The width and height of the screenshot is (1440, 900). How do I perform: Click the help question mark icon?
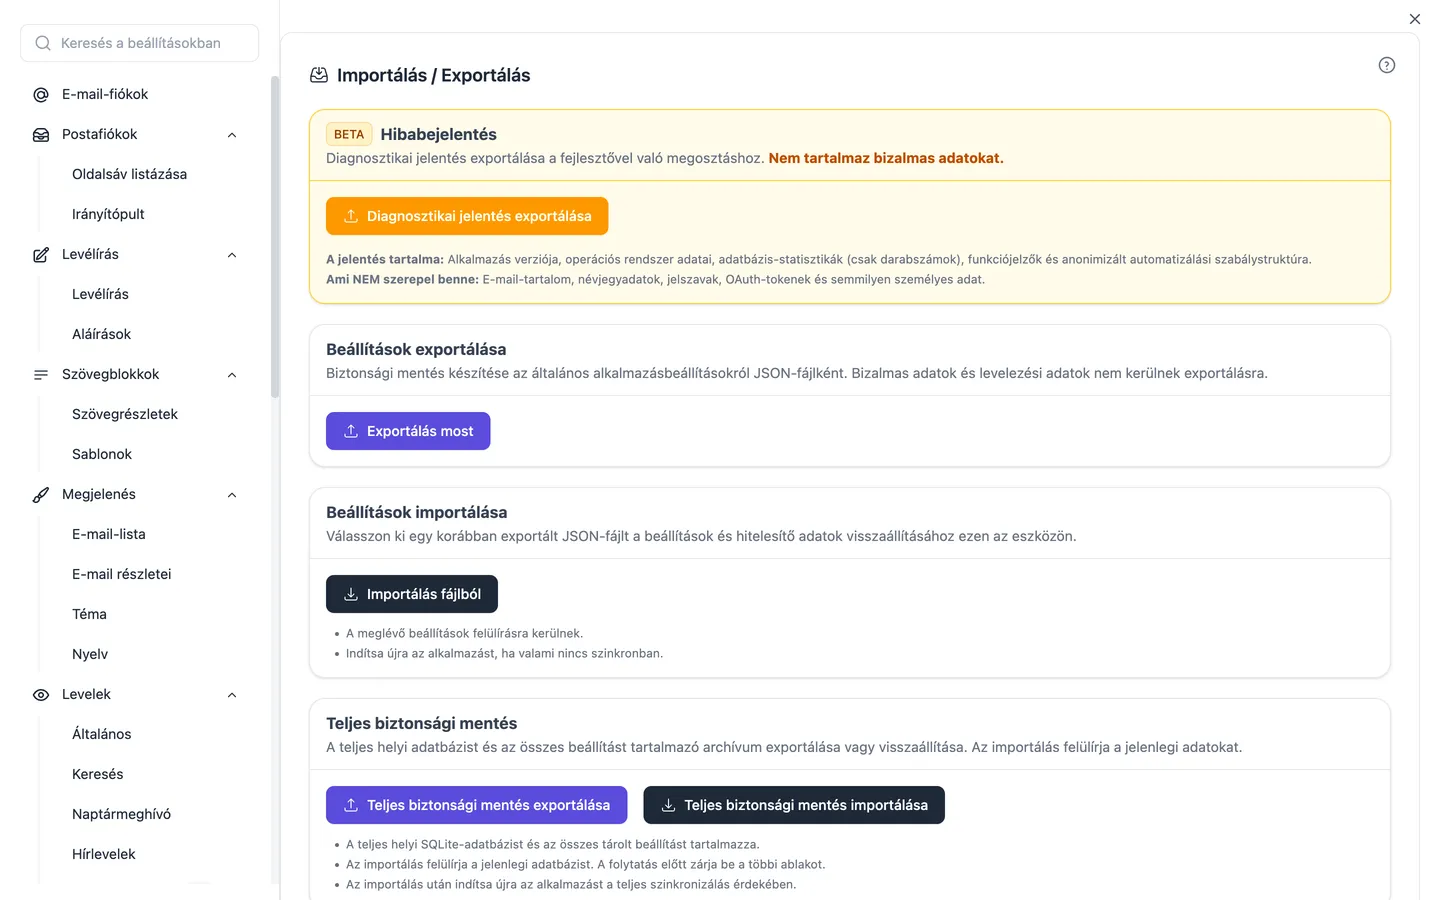1387,65
